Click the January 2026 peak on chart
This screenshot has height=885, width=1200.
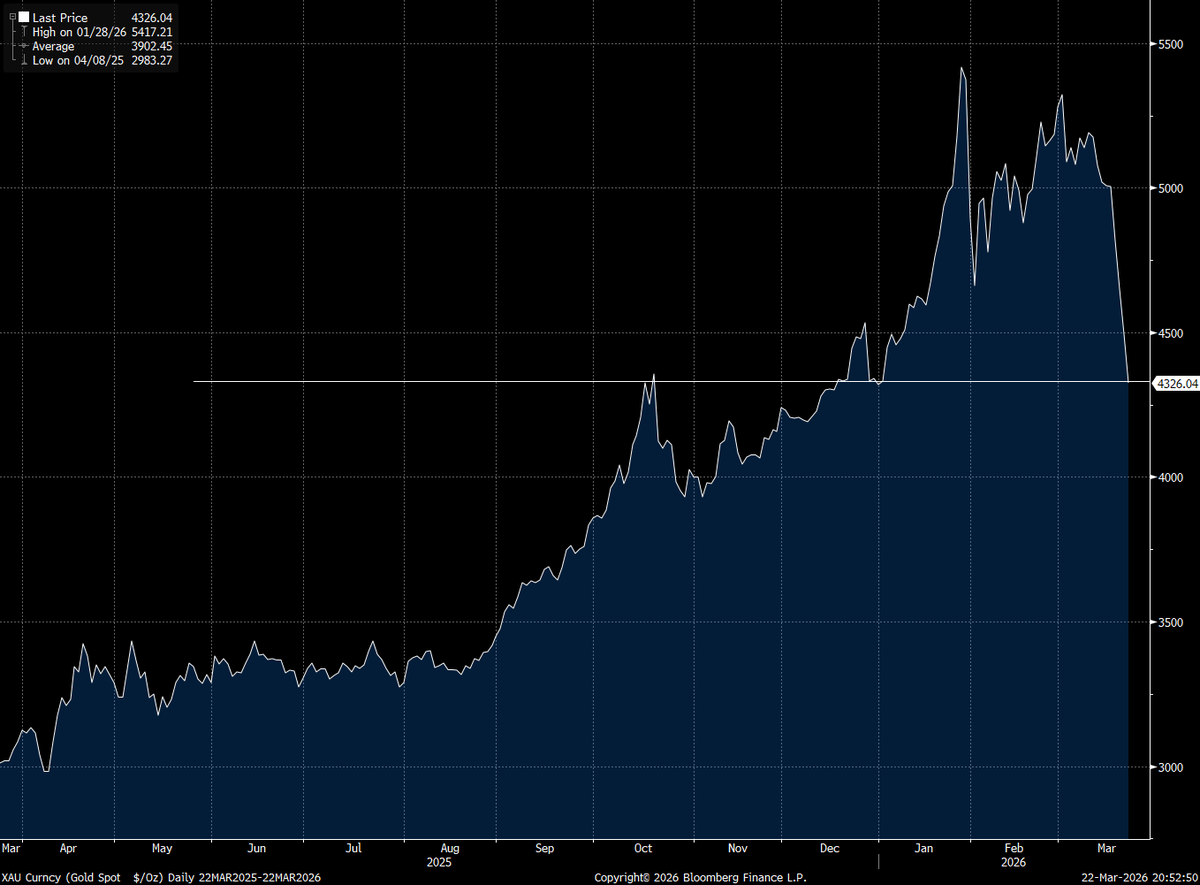pos(961,68)
